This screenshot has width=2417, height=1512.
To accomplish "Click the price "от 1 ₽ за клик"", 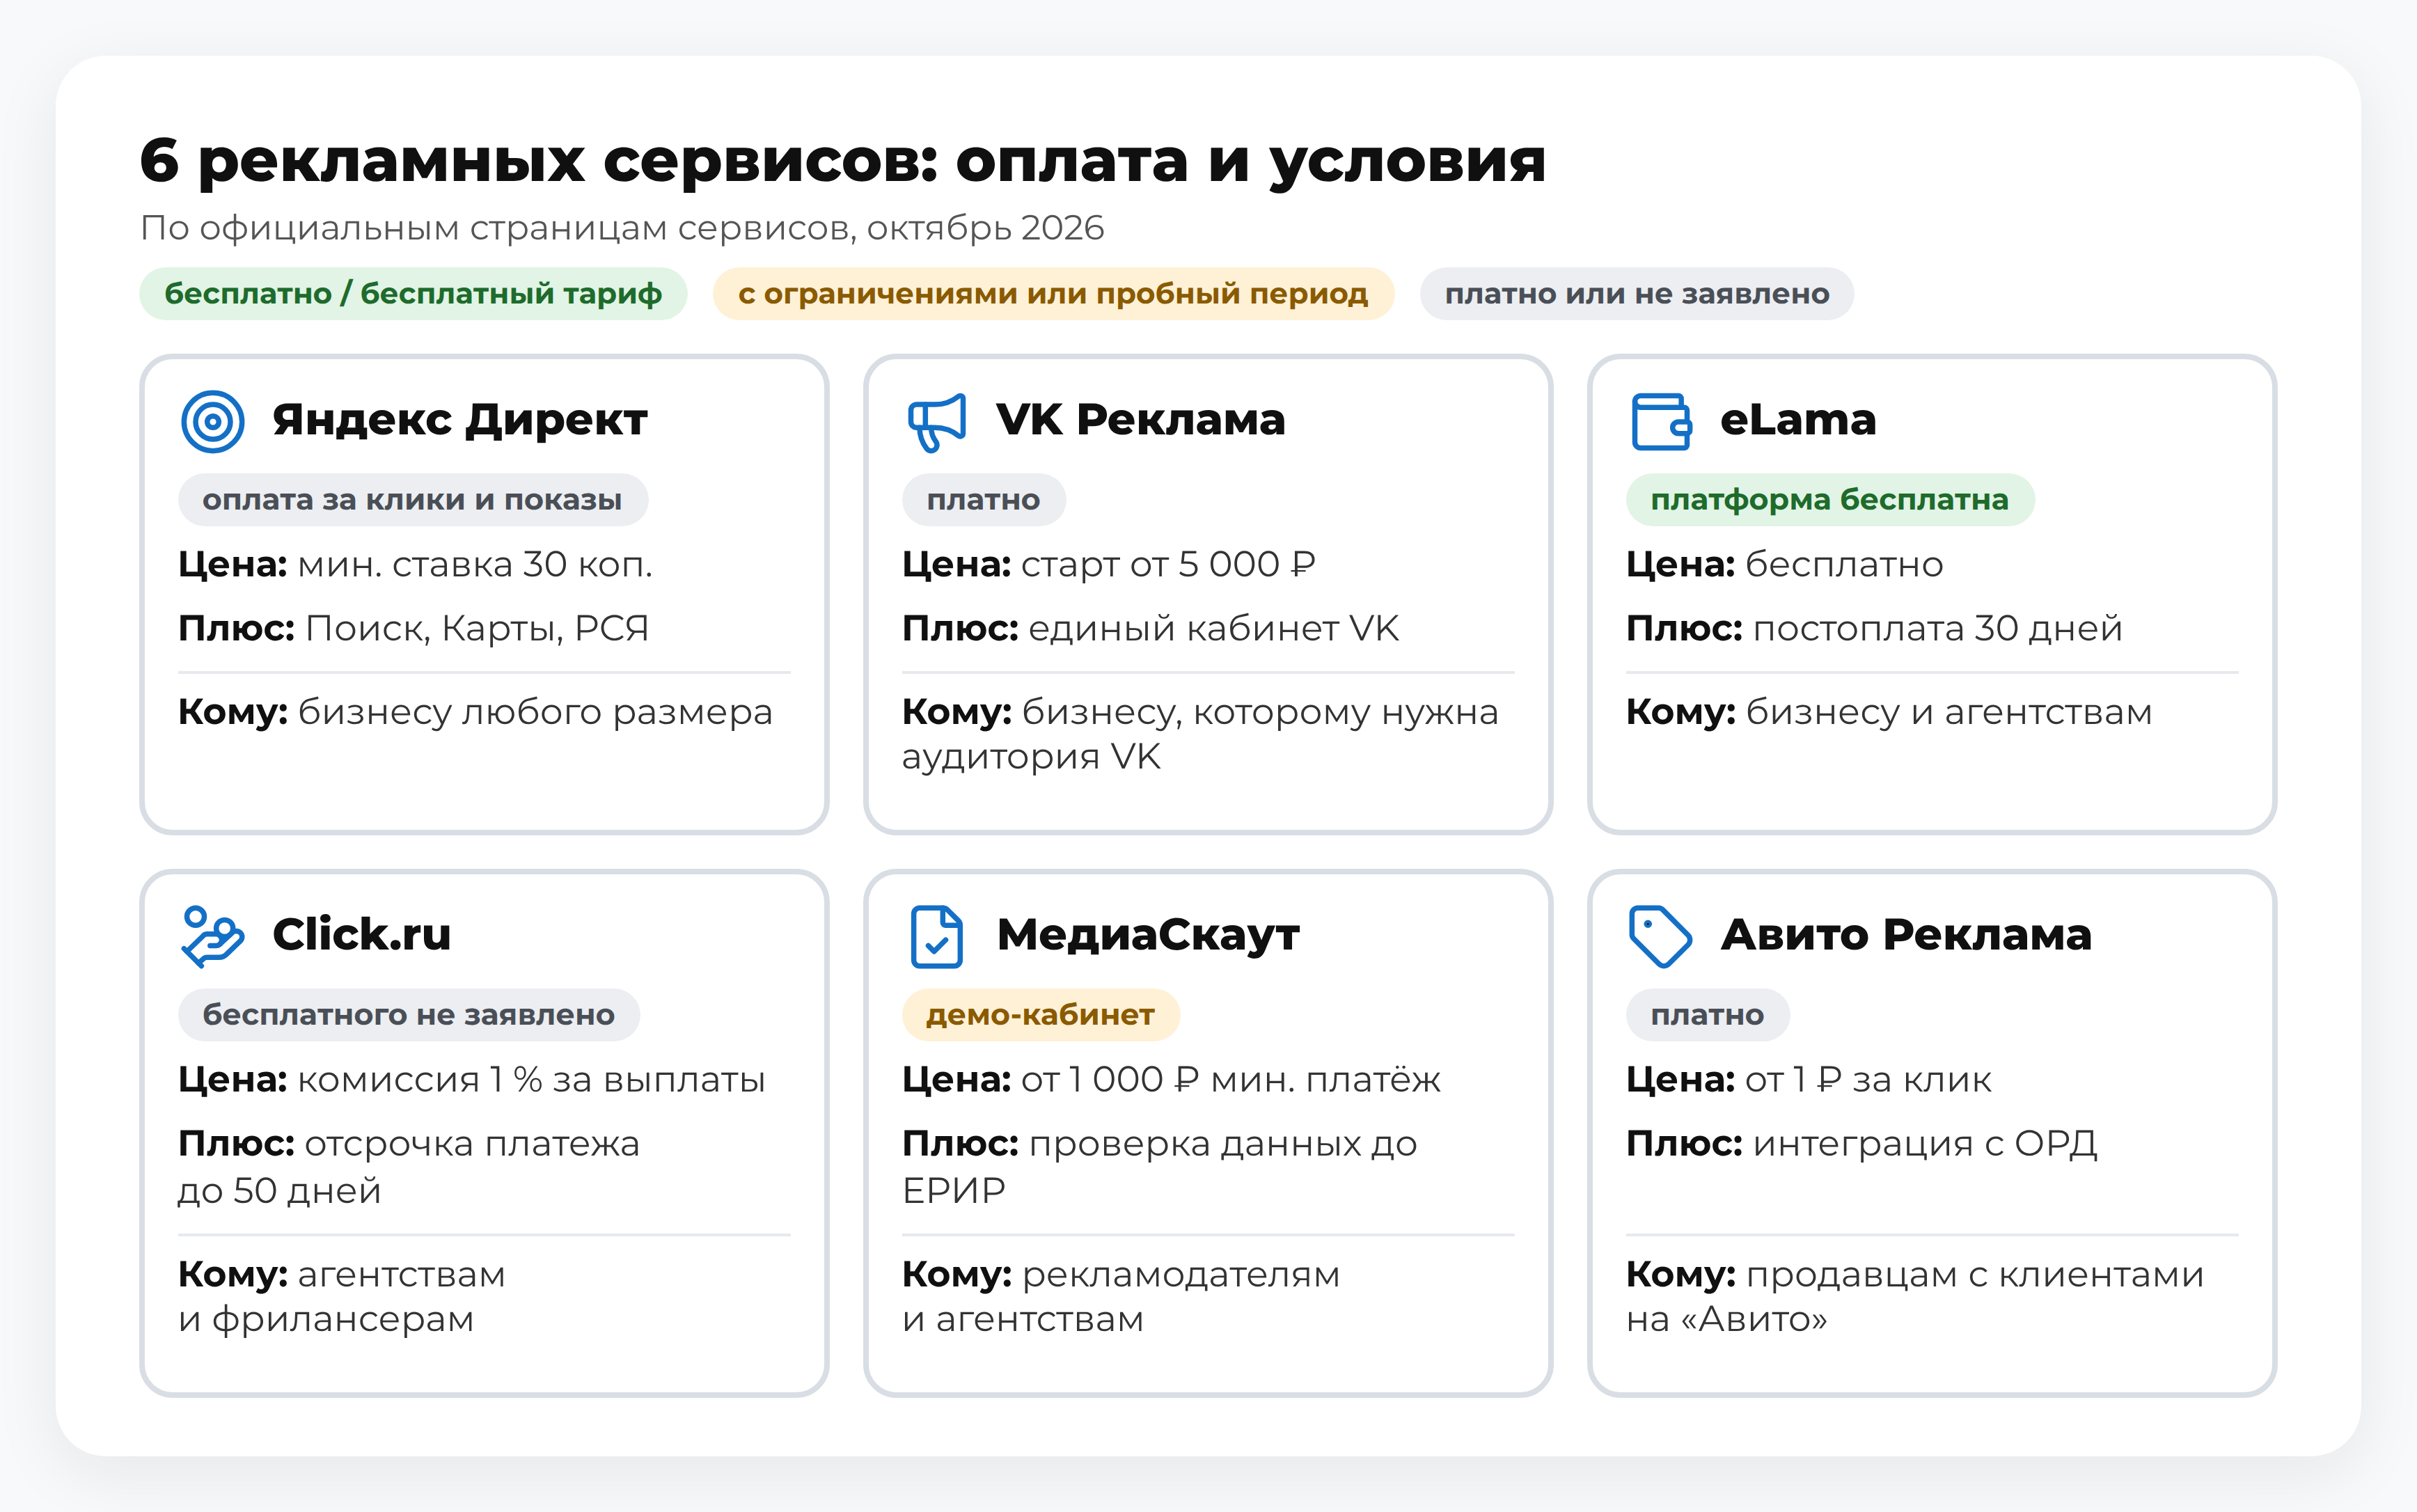I will click(1868, 1080).
